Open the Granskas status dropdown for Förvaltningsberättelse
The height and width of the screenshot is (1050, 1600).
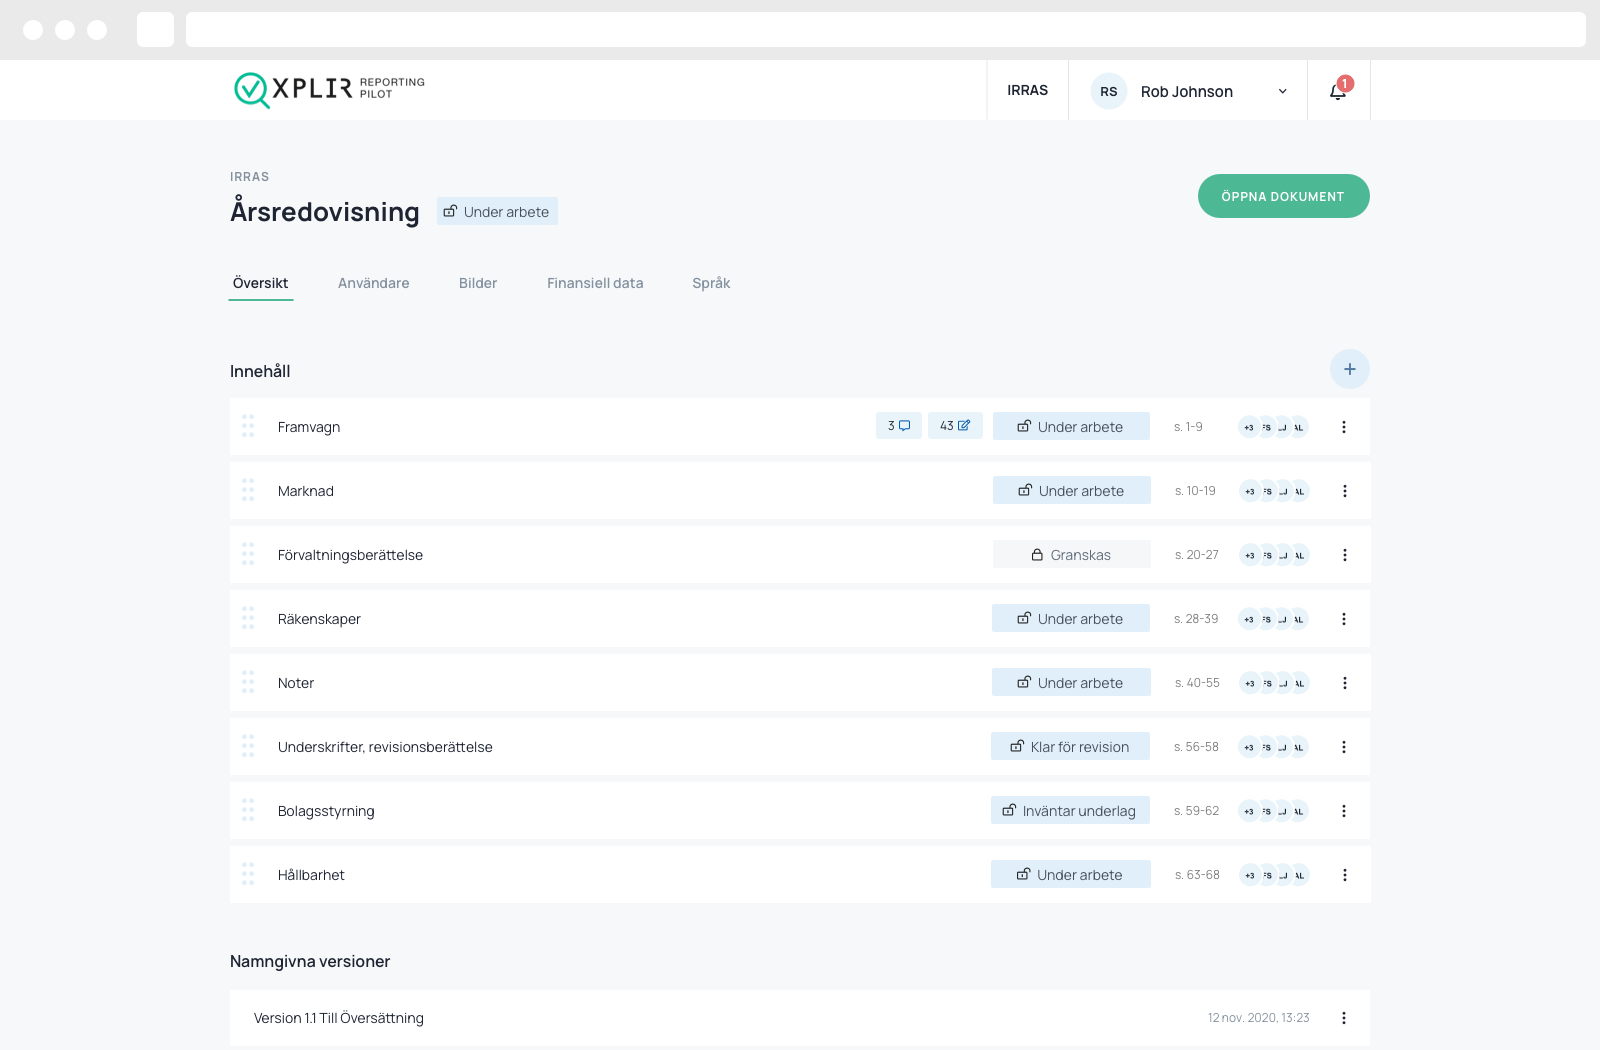(x=1071, y=555)
